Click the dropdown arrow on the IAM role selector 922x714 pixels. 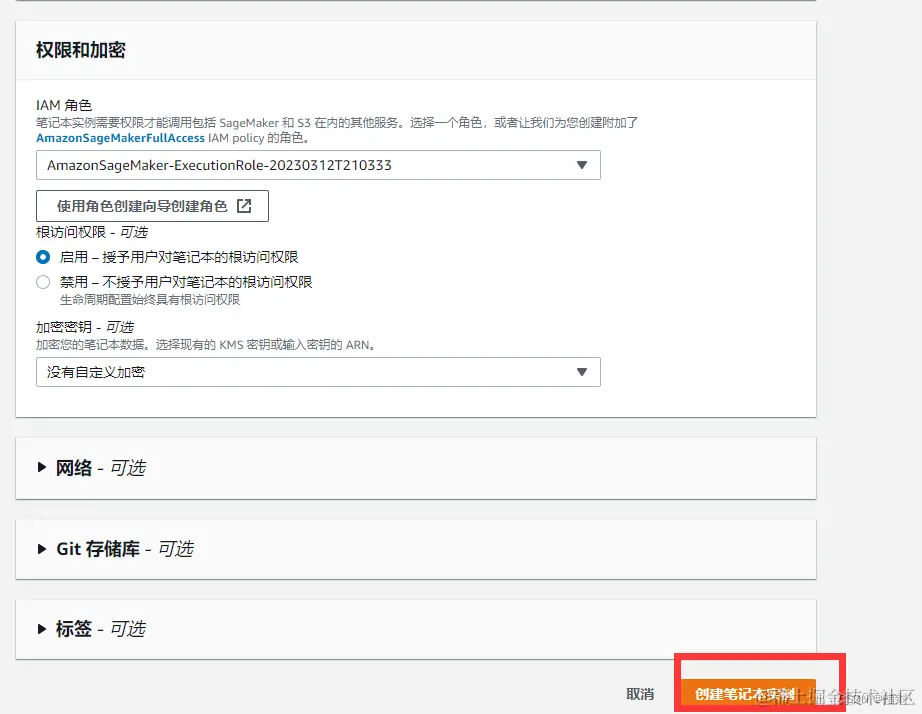click(x=582, y=165)
